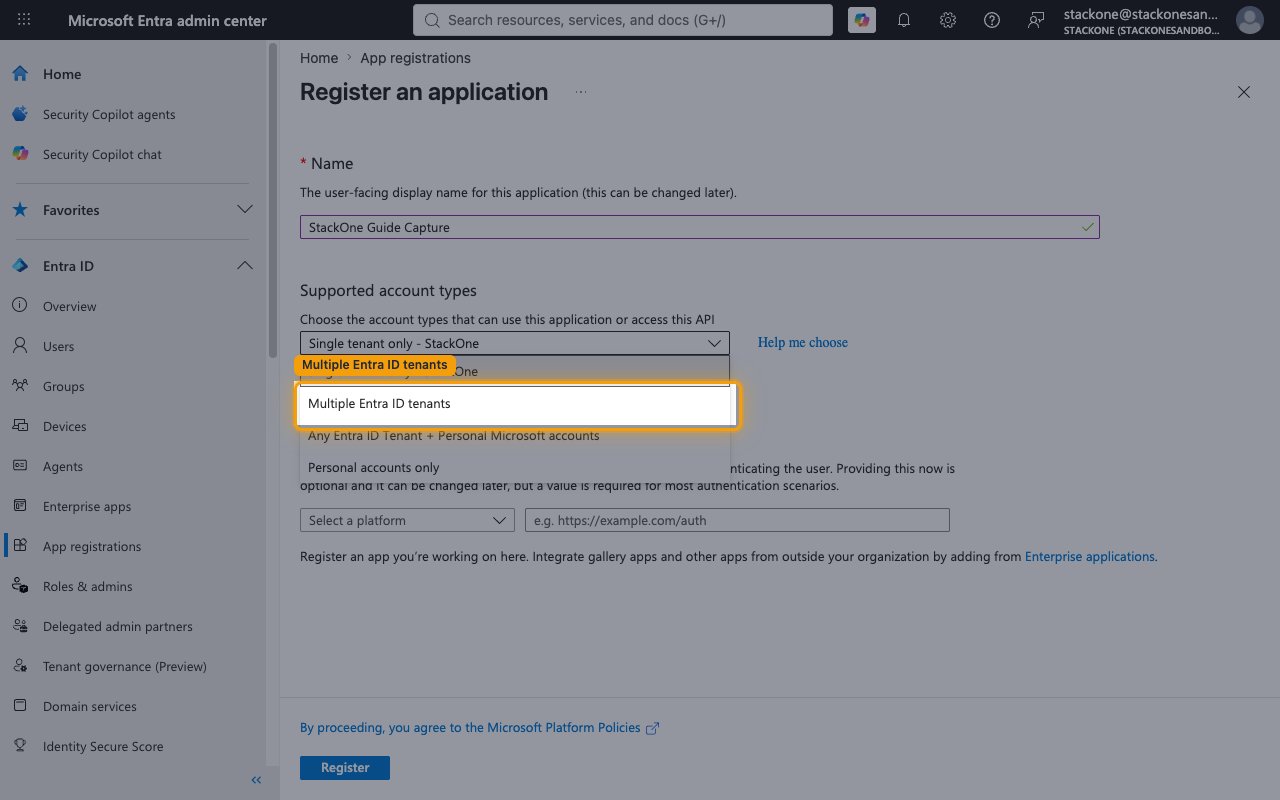Collapse the Entra ID section chevron

[244, 266]
